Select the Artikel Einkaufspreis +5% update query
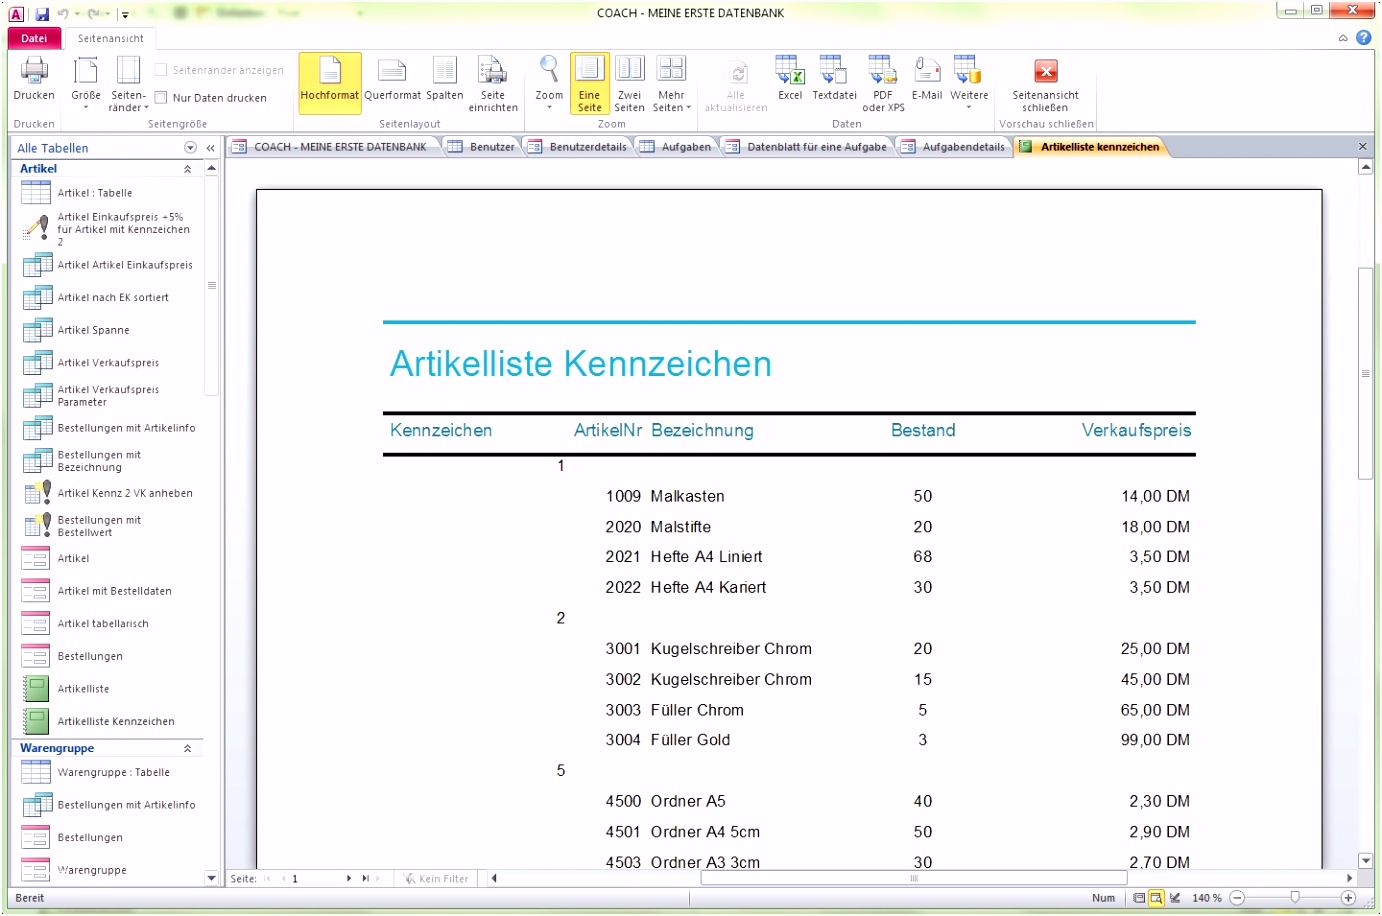 pos(110,229)
